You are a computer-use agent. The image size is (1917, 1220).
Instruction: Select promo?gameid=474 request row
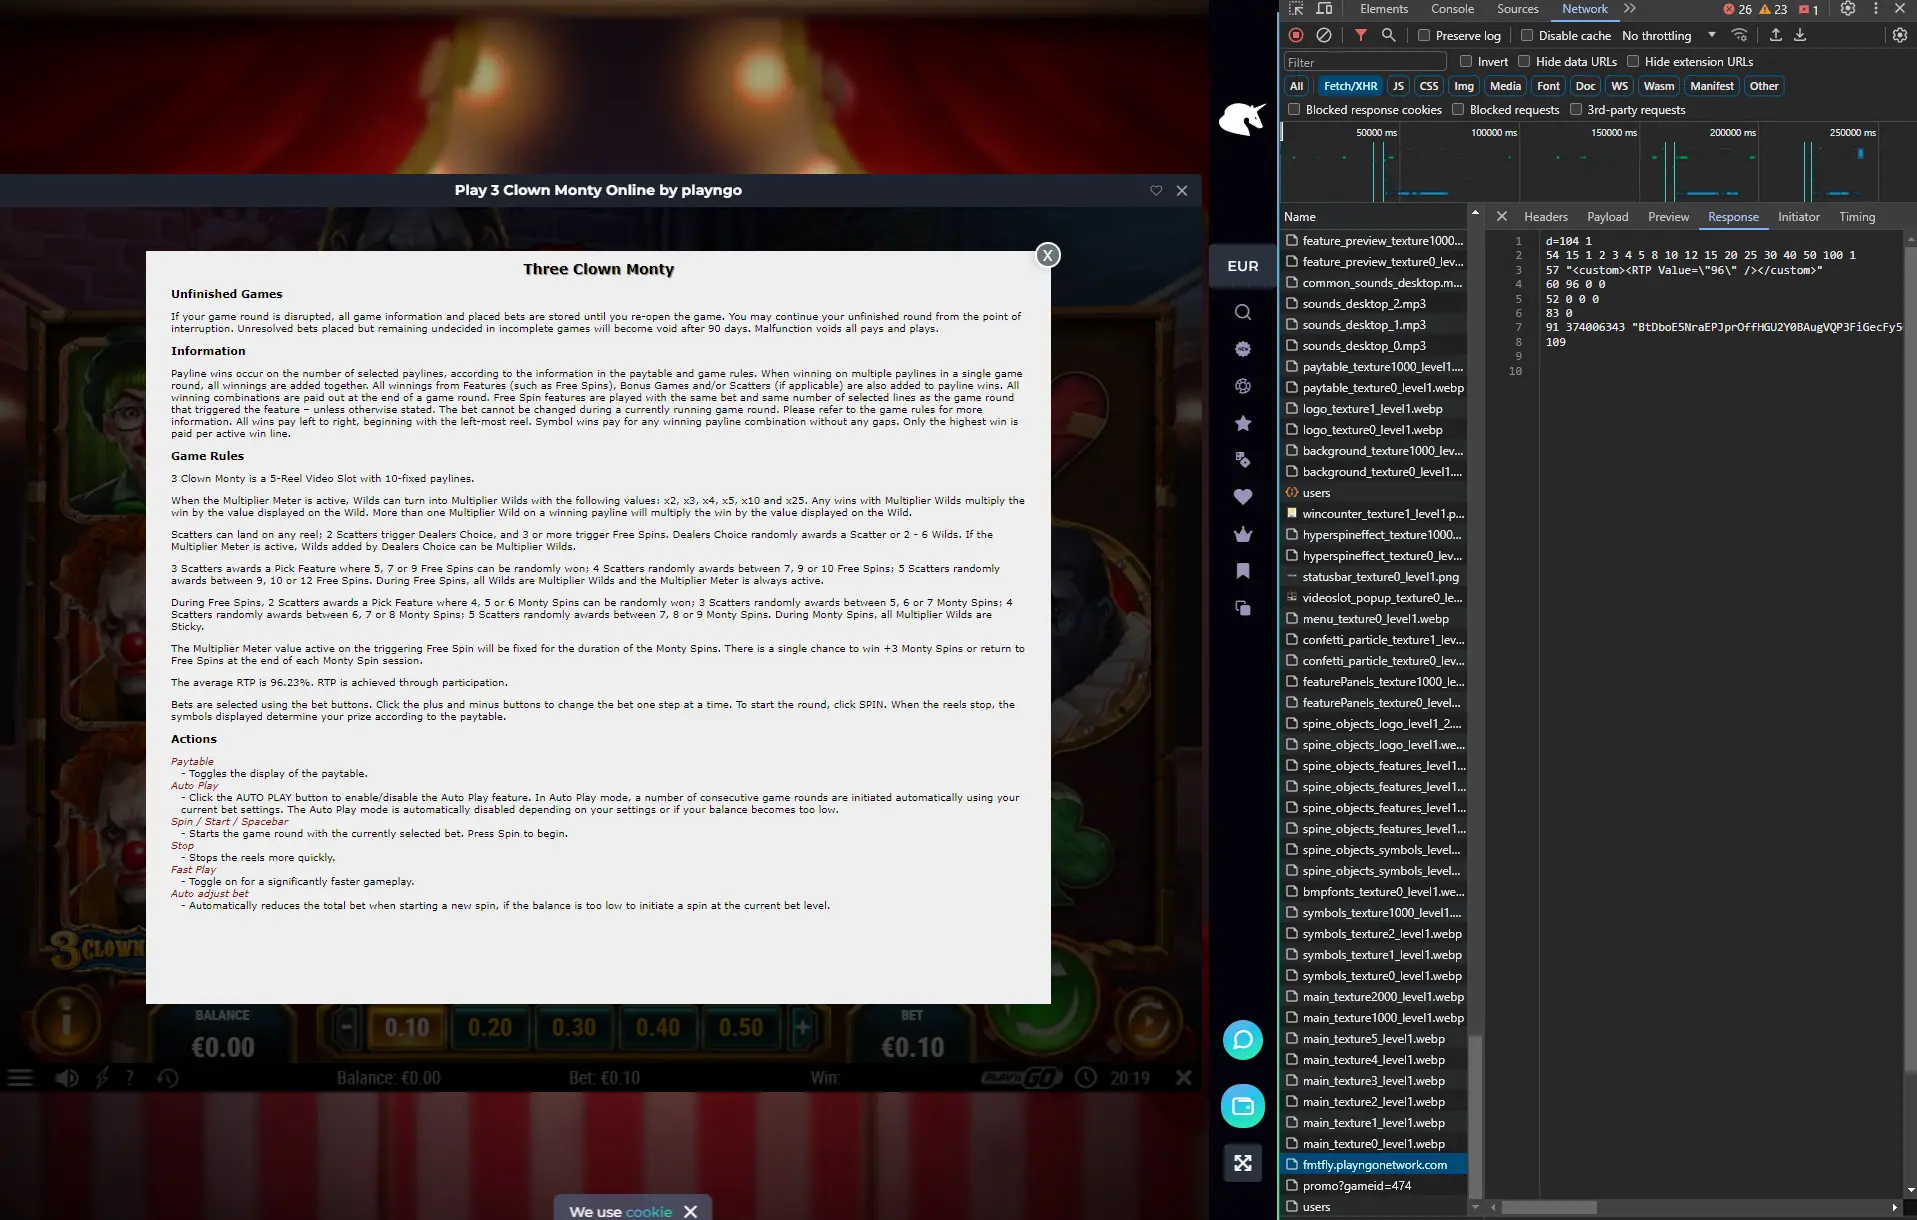point(1373,1186)
